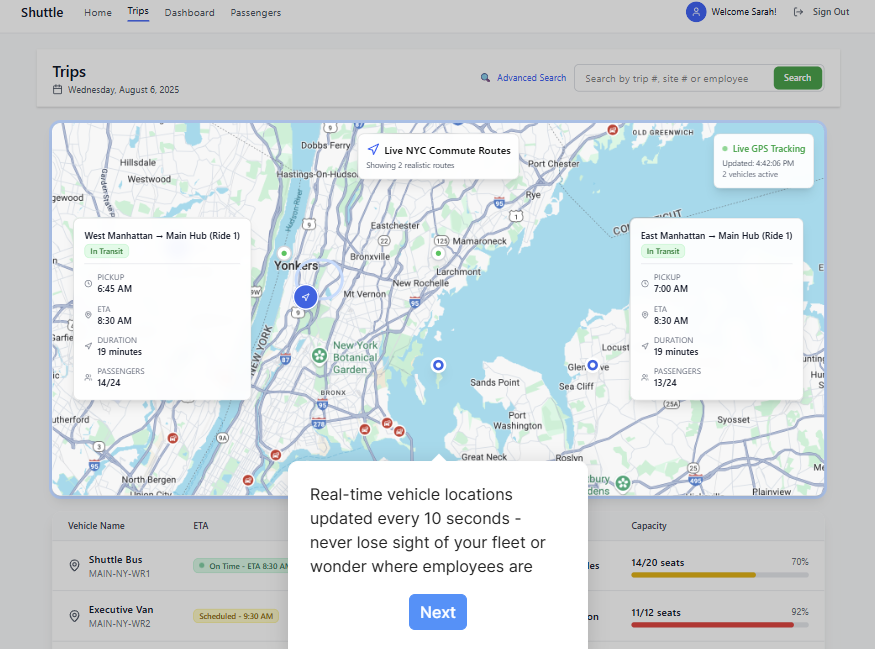
Task: Click the 11/12 seats capacity bar
Action: [x=720, y=625]
